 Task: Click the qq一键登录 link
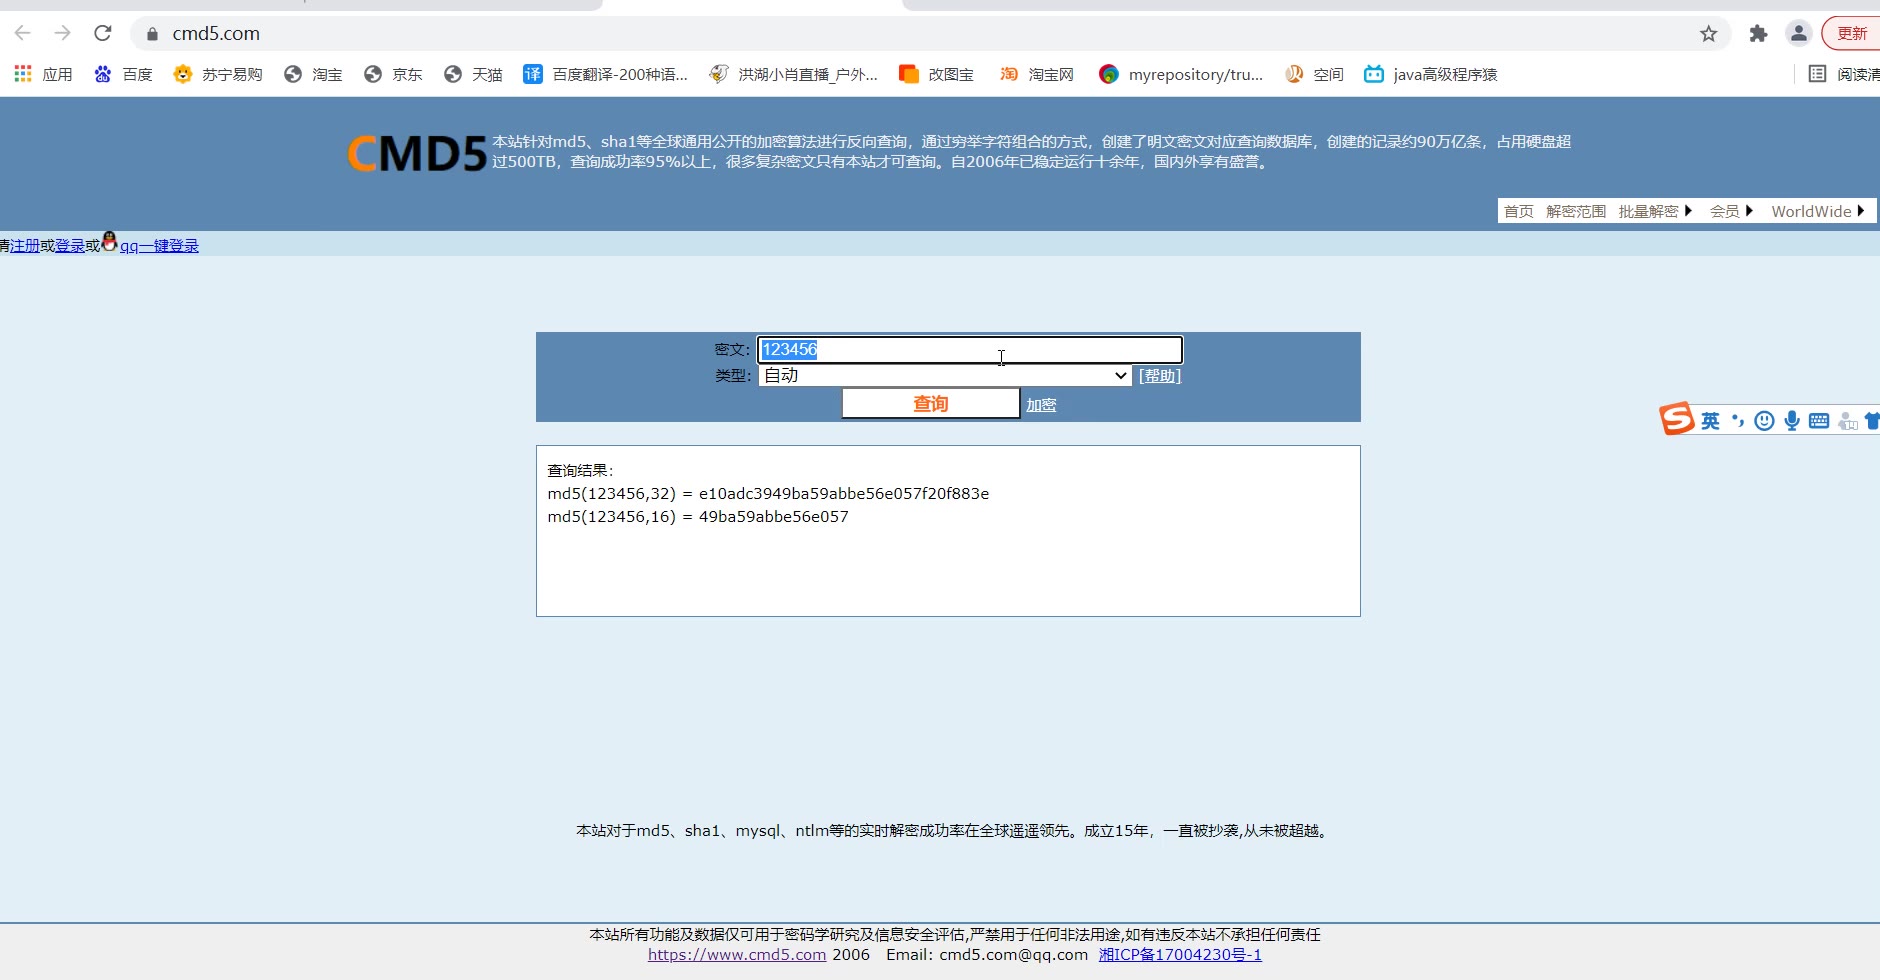[159, 245]
